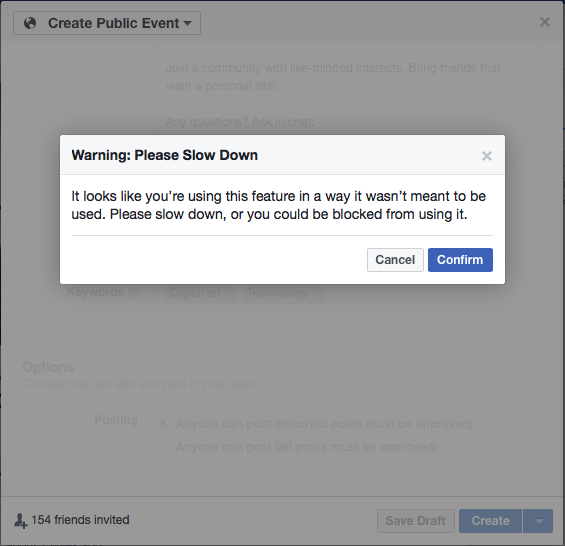
Task: Select the Digital art keyword label
Action: click(195, 293)
